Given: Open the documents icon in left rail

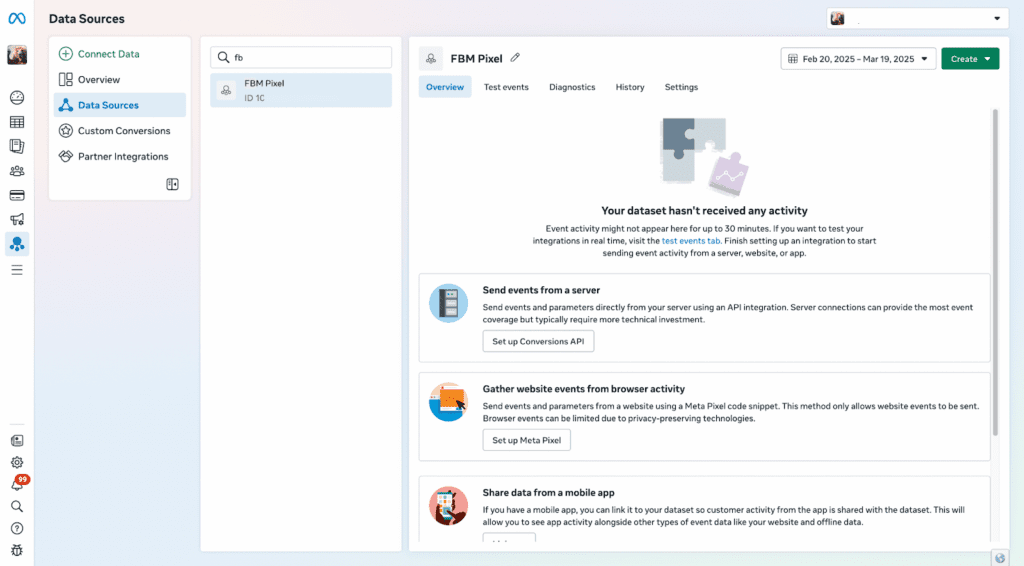Looking at the screenshot, I should point(17,146).
